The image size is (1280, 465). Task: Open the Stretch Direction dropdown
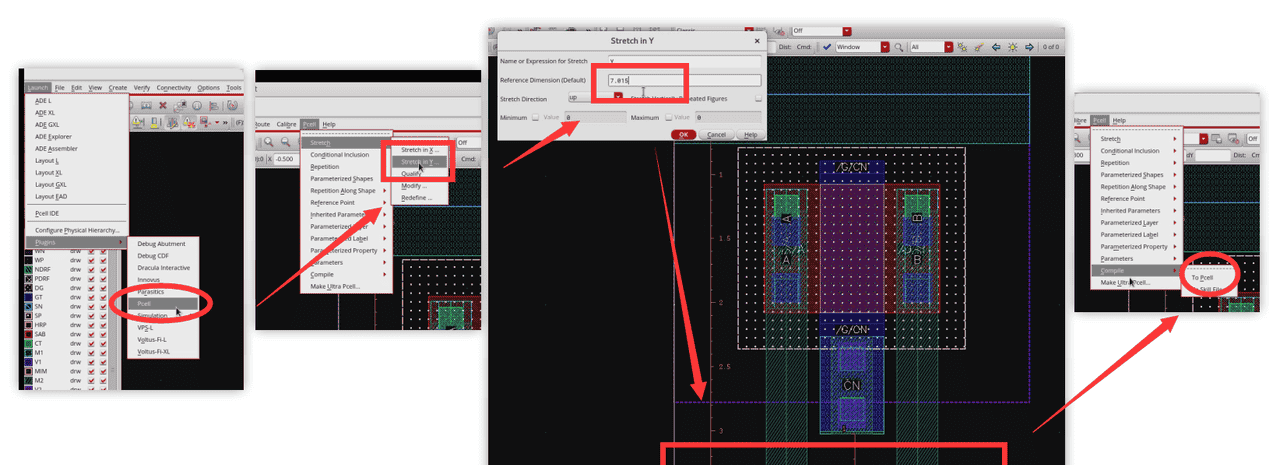point(595,98)
